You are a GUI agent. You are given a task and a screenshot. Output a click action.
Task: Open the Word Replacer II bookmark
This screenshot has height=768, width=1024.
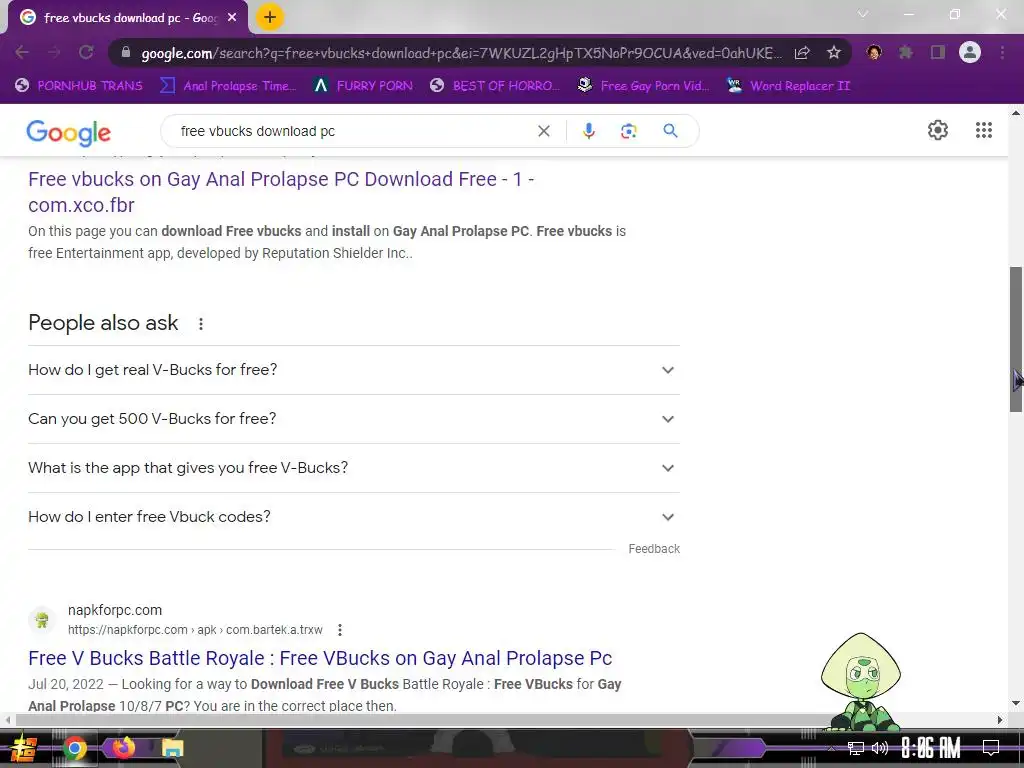[788, 86]
